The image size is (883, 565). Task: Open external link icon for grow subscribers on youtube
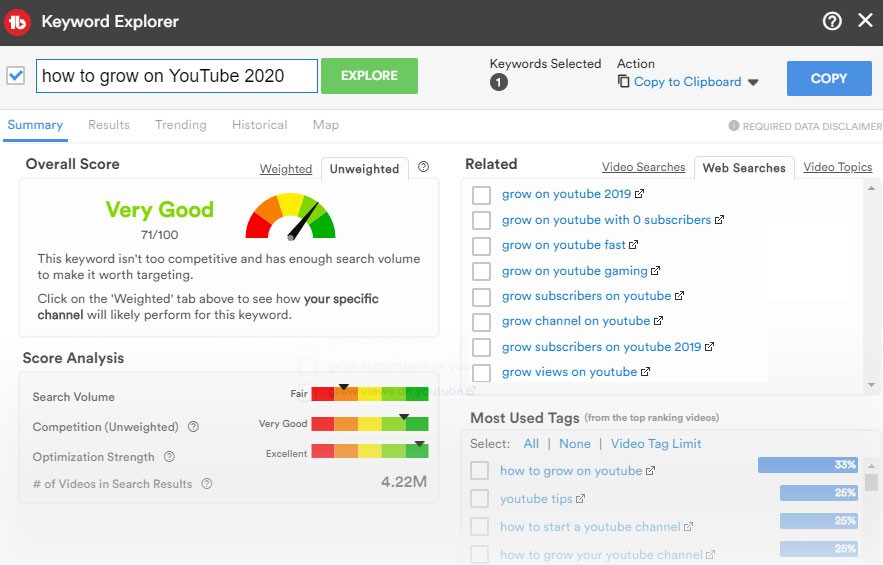[x=679, y=296]
